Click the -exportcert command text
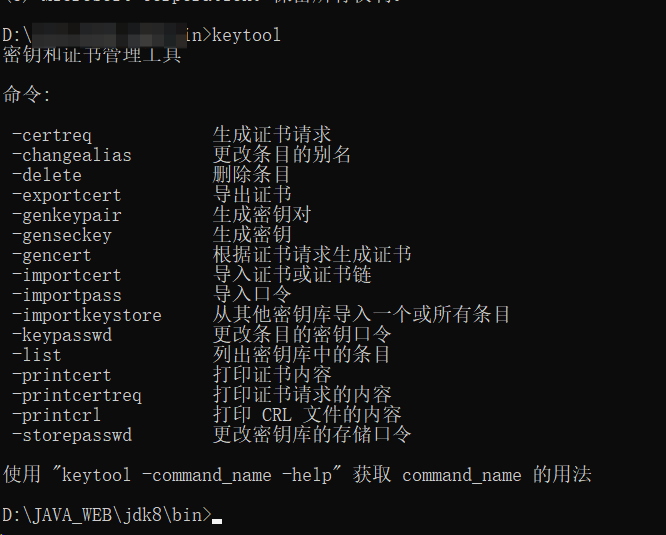Screen dimensions: 666x535 point(67,195)
